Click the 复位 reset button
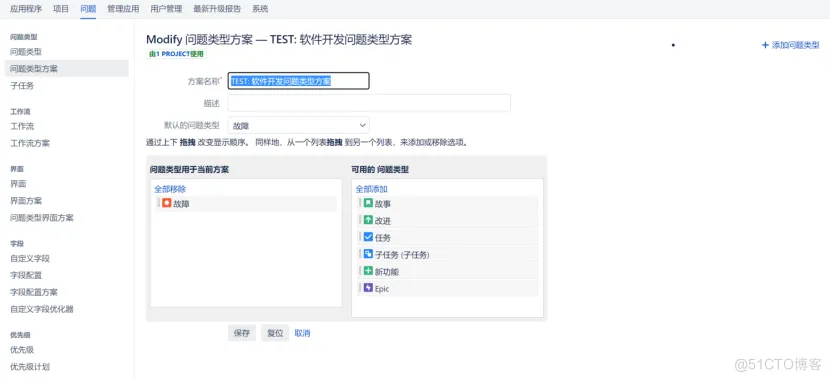The image size is (831, 381). (275, 333)
